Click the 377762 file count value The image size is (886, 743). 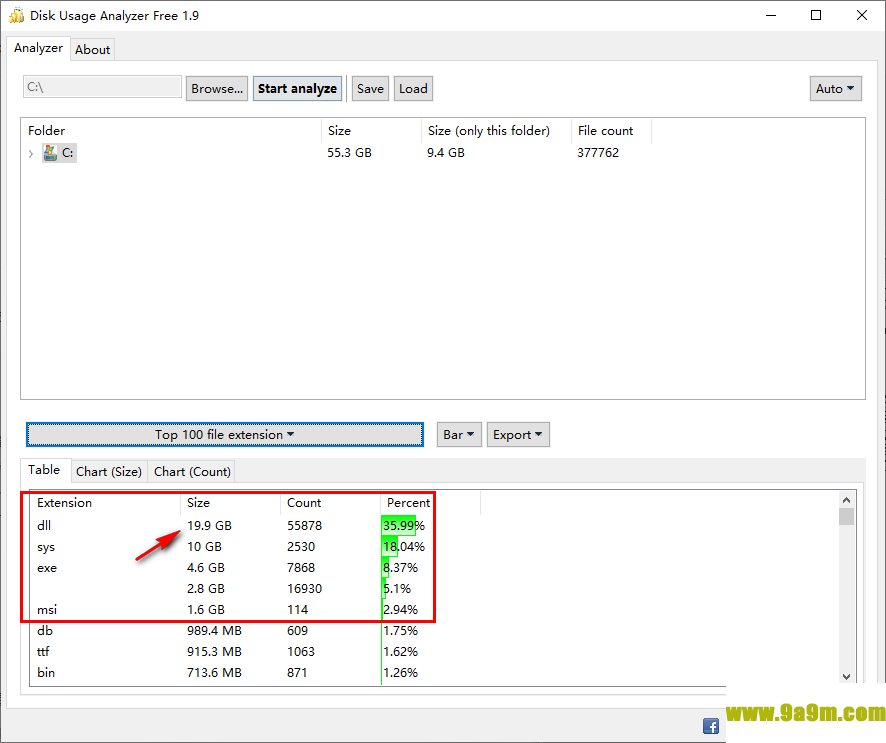[x=598, y=153]
